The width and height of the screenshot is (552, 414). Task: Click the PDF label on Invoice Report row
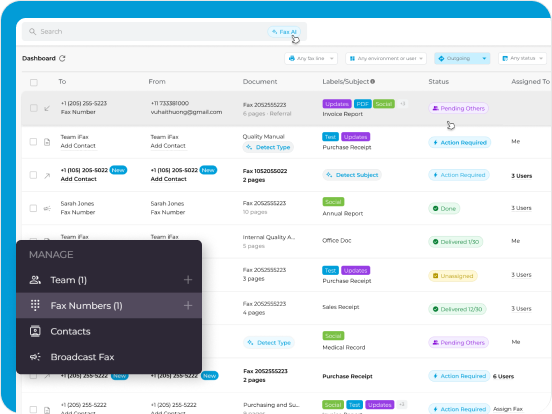pyautogui.click(x=362, y=104)
